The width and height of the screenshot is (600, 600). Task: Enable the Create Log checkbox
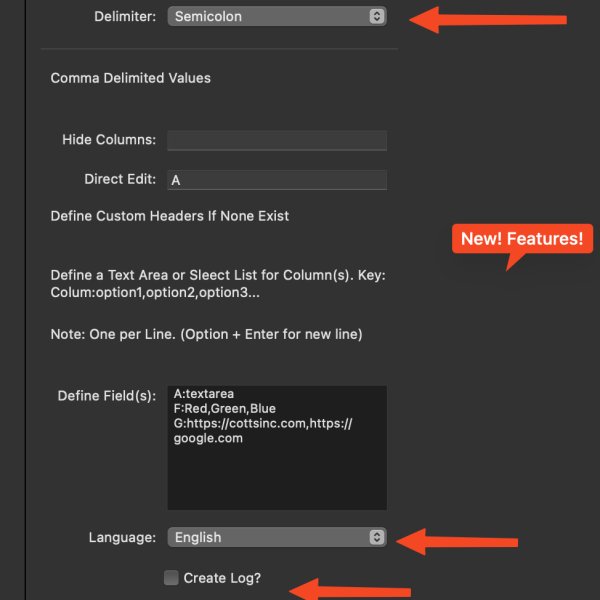[171, 578]
